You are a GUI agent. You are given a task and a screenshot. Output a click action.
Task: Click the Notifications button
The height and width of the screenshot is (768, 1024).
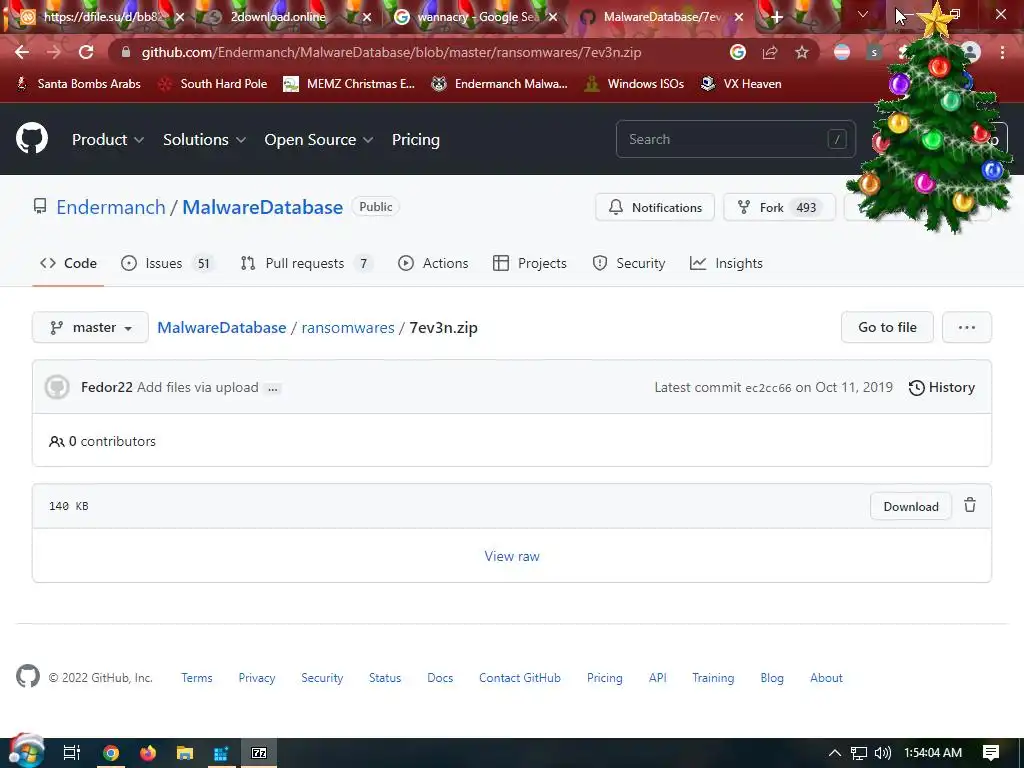[x=655, y=208]
